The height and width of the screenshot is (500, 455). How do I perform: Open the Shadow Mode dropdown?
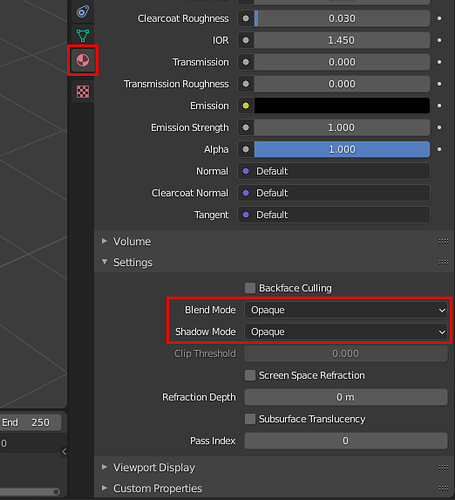tap(346, 332)
